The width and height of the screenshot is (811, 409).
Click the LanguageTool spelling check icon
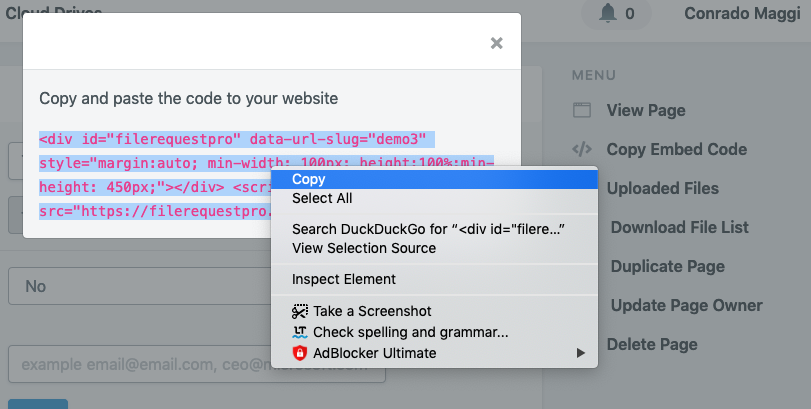tap(300, 332)
